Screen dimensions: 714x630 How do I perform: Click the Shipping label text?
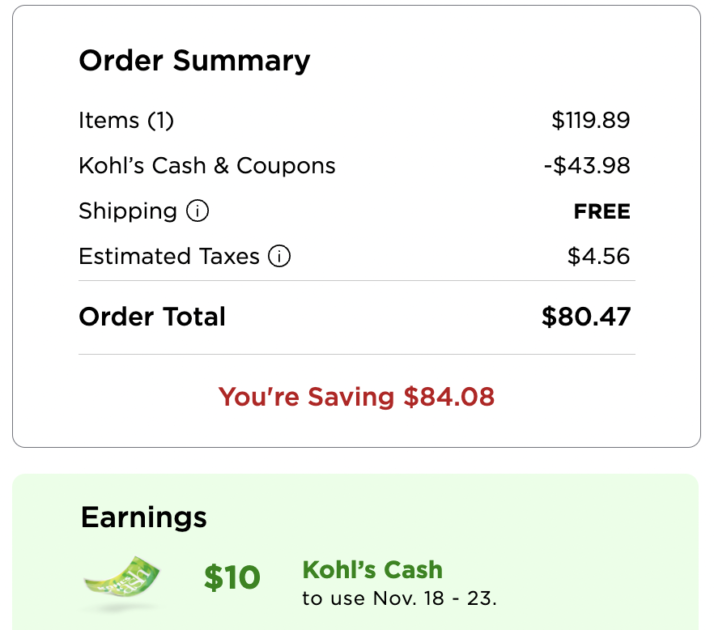(x=127, y=211)
